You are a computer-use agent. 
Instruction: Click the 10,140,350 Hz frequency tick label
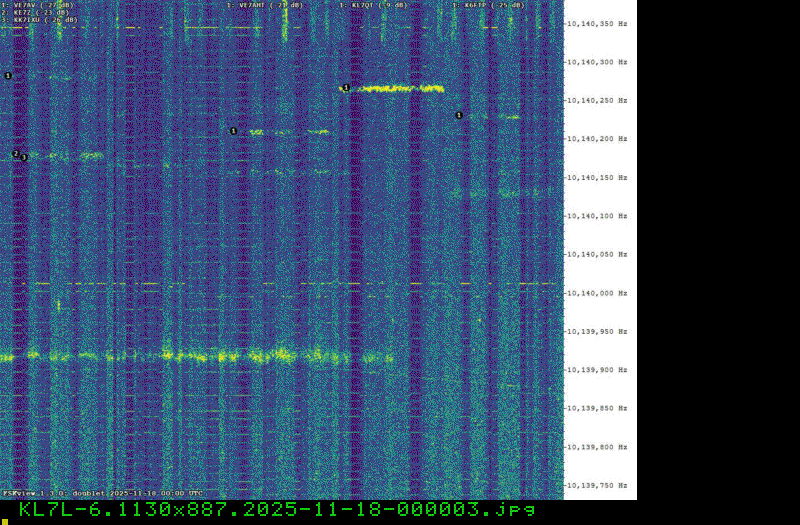click(x=597, y=23)
